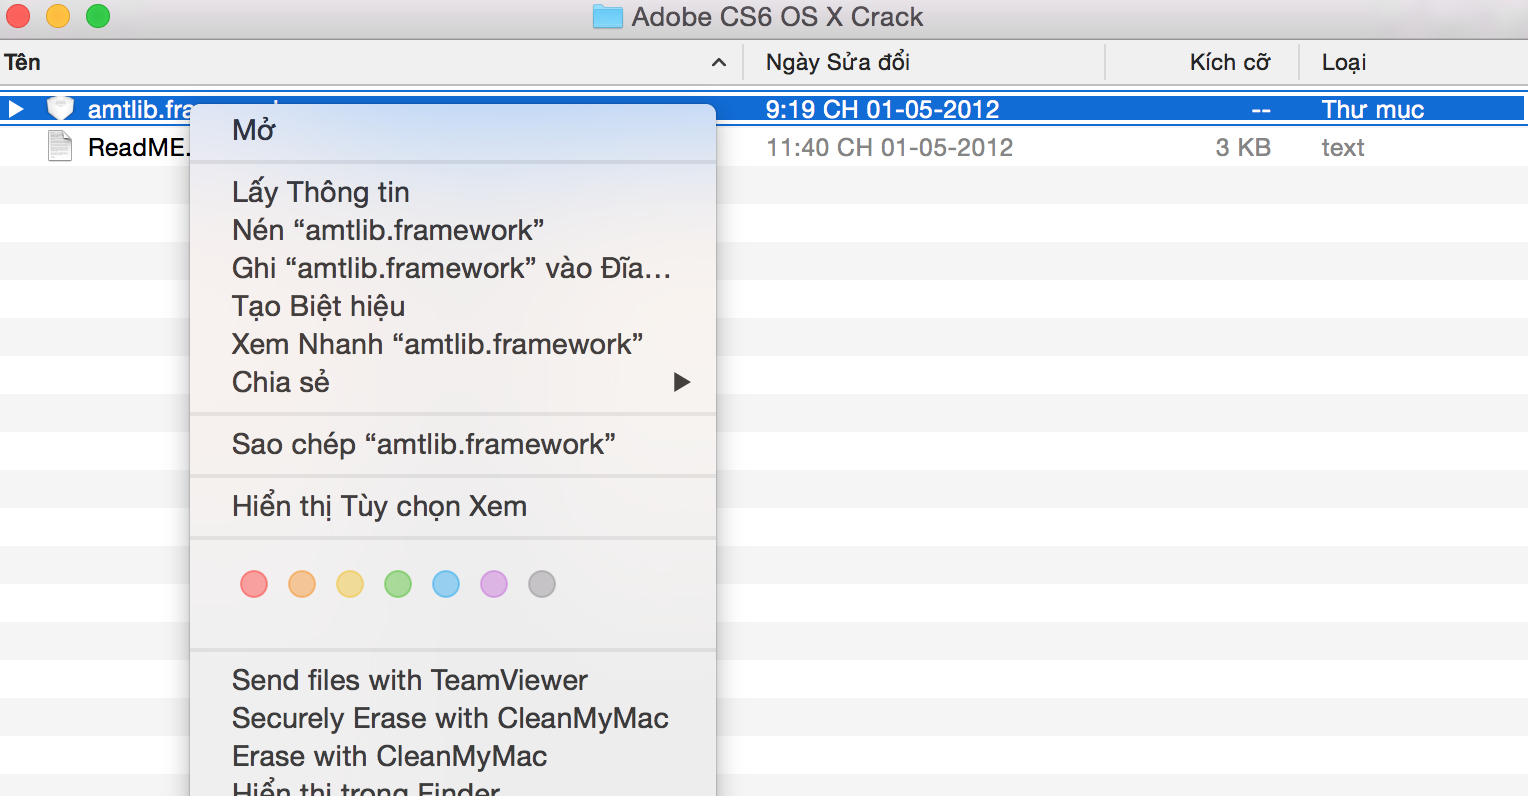Open the Chia sẻ submenu arrow
This screenshot has height=796, width=1528.
pyautogui.click(x=682, y=382)
